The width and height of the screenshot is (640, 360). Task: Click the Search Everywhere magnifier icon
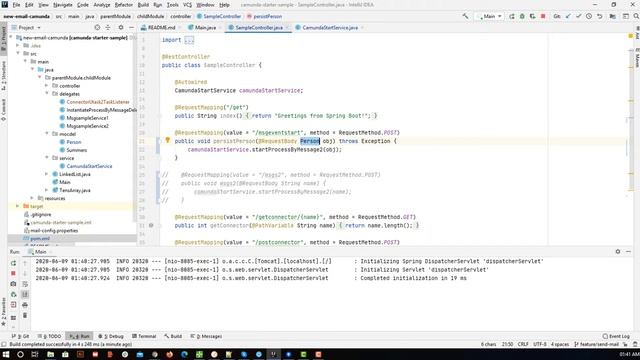pos(636,16)
